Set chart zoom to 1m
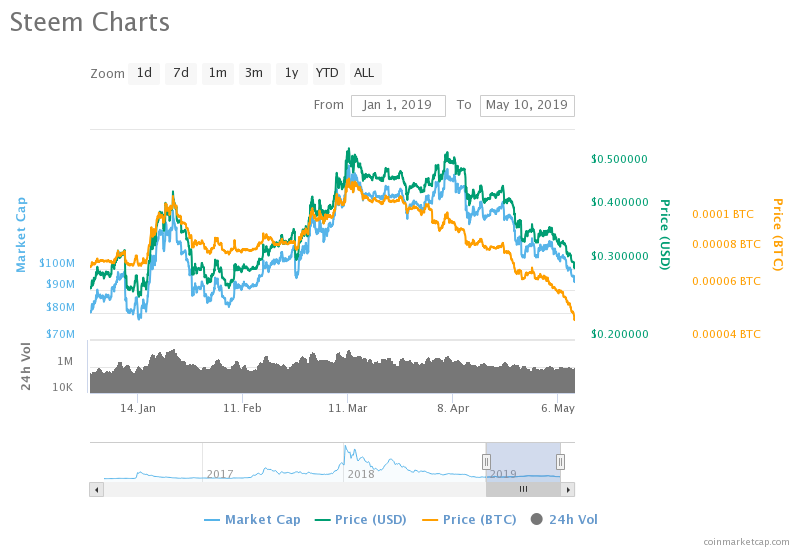800x550 pixels. tap(218, 73)
